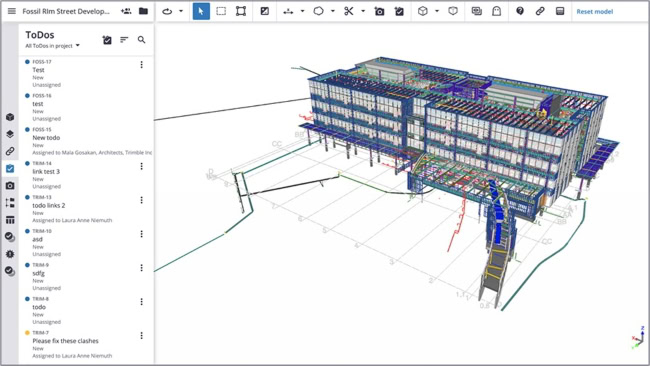Open the Orbit tool dropdown arrow
The width and height of the screenshot is (650, 366).
(x=181, y=11)
